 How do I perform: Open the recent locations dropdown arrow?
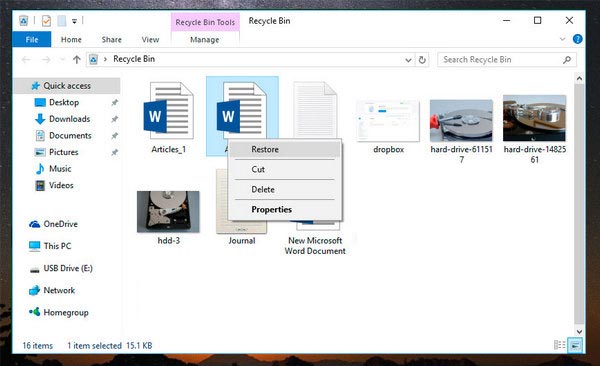pos(62,60)
